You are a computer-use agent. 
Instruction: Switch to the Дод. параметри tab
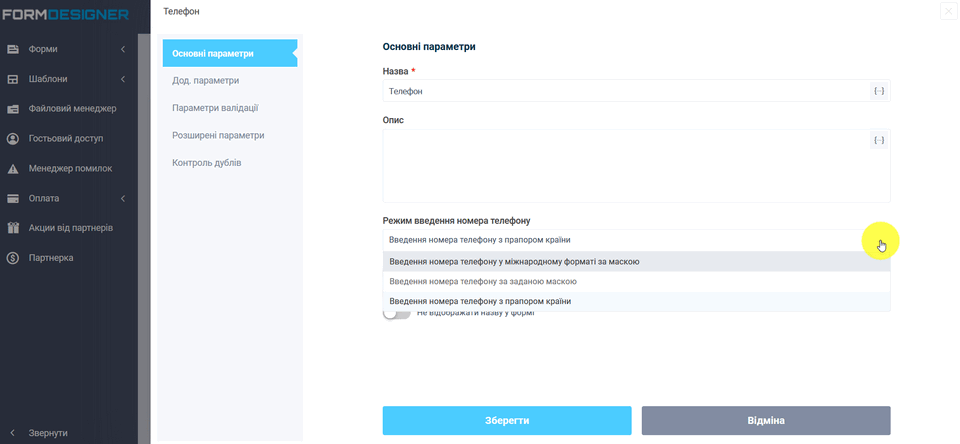coord(205,80)
